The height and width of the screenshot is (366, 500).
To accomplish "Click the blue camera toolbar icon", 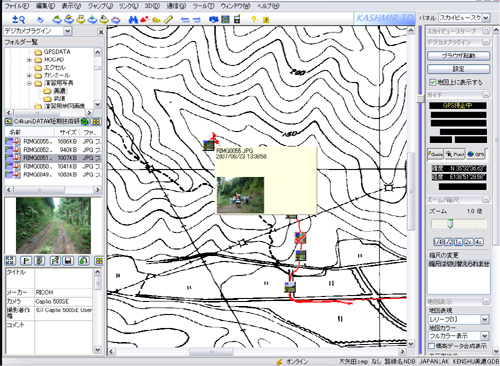I will [x=214, y=20].
